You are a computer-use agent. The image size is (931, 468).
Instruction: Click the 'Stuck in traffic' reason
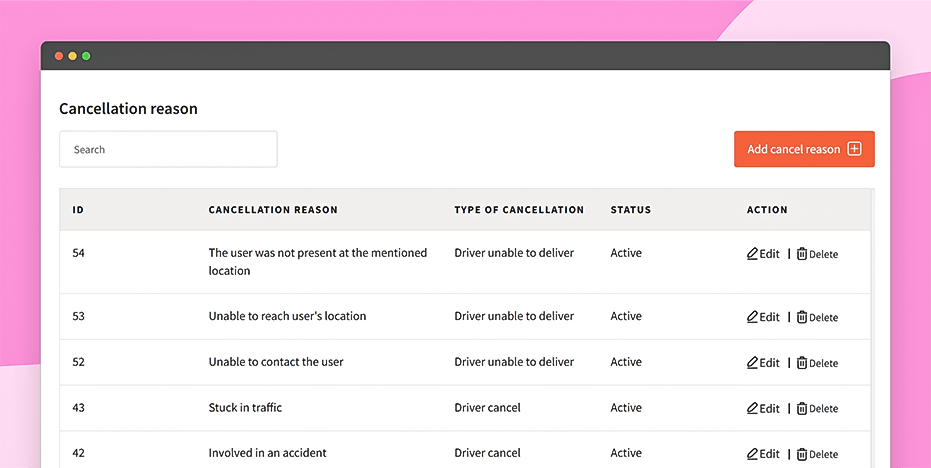click(x=245, y=407)
